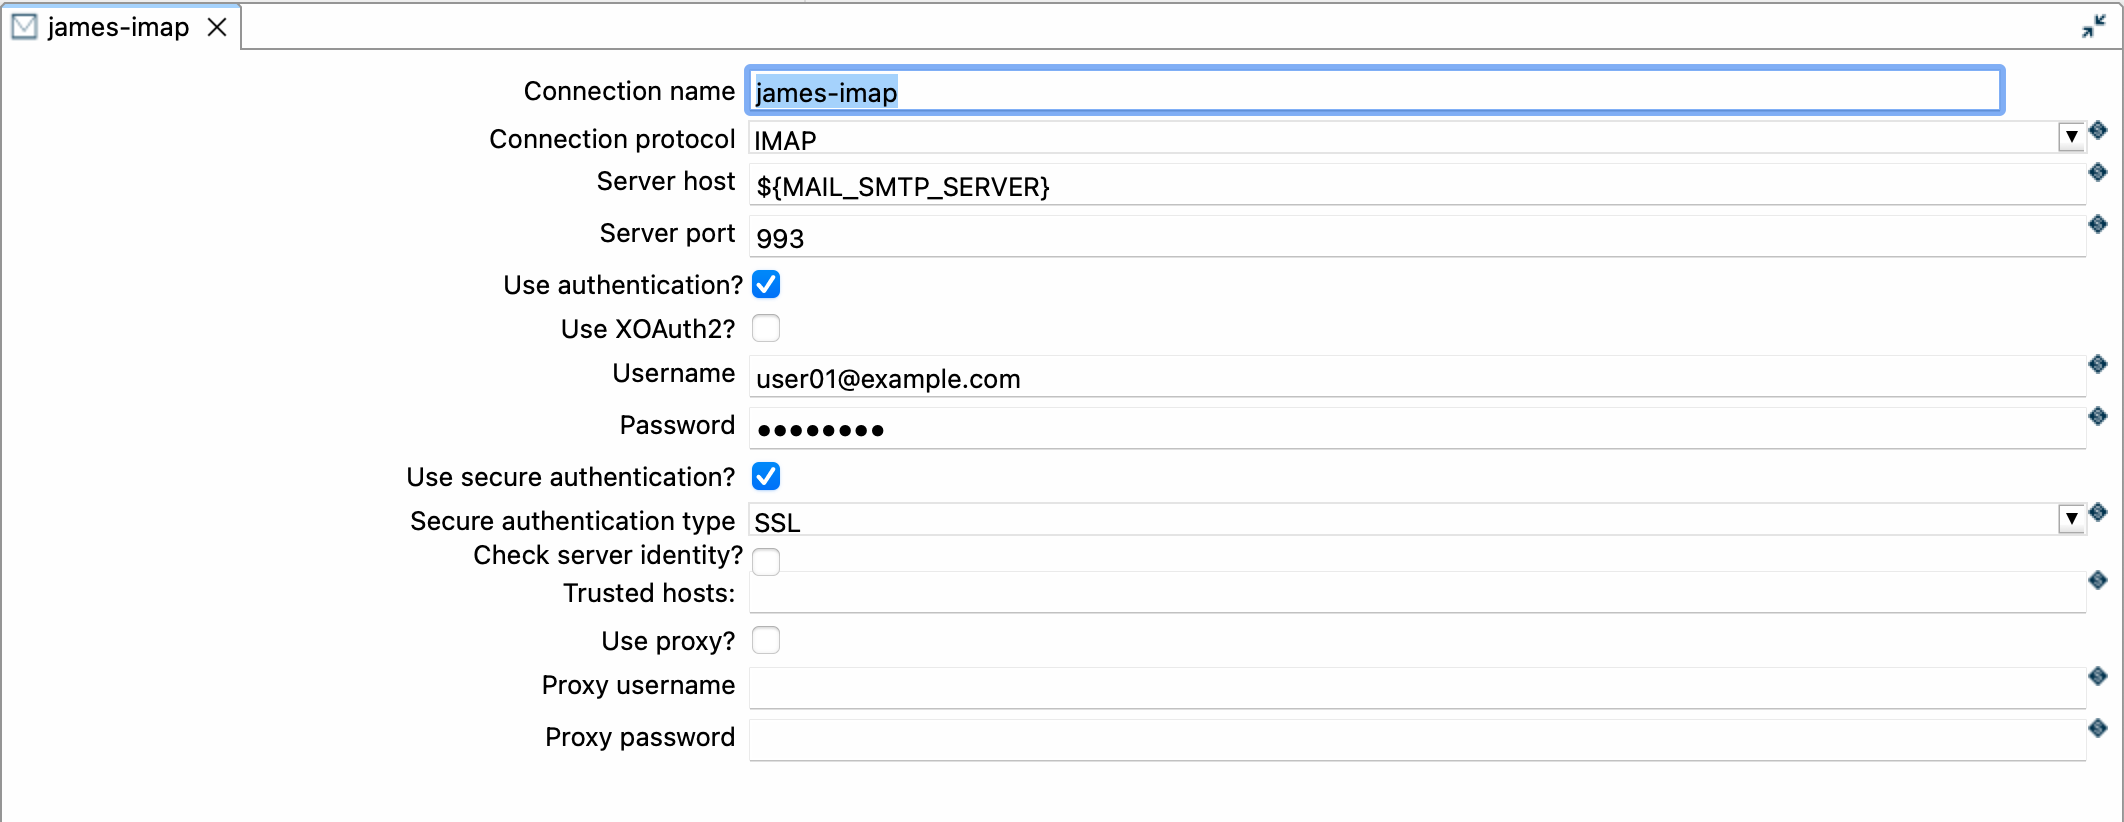Close the james-imap tab

(217, 27)
